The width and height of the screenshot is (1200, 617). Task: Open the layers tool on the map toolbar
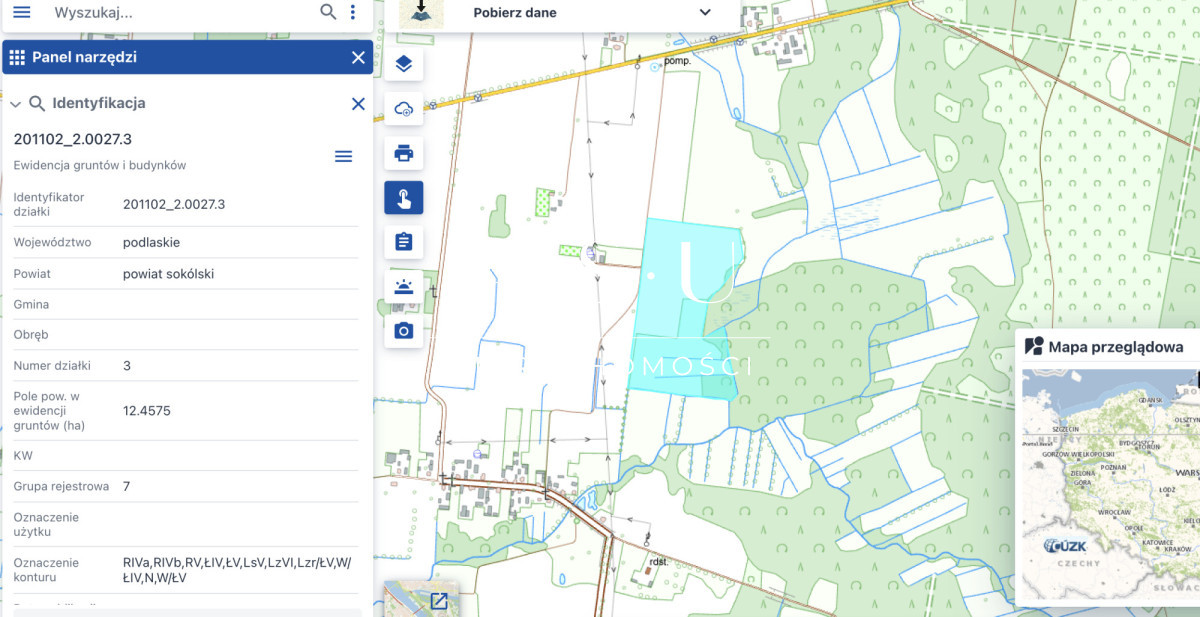404,65
